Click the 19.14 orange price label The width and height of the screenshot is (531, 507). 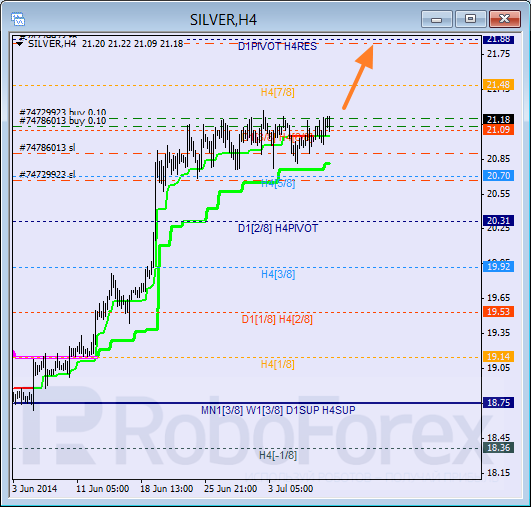pyautogui.click(x=498, y=356)
